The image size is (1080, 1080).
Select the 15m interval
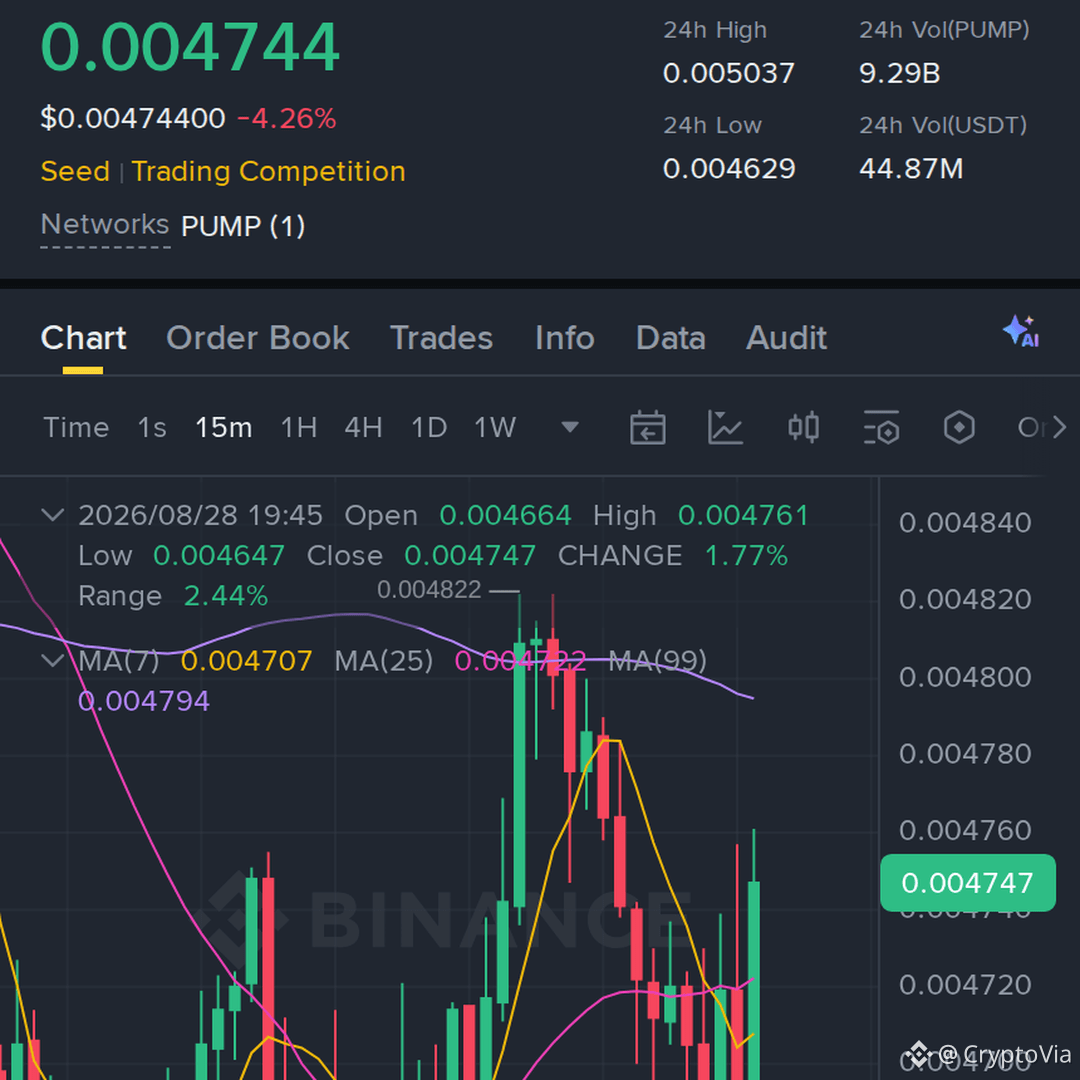click(224, 428)
